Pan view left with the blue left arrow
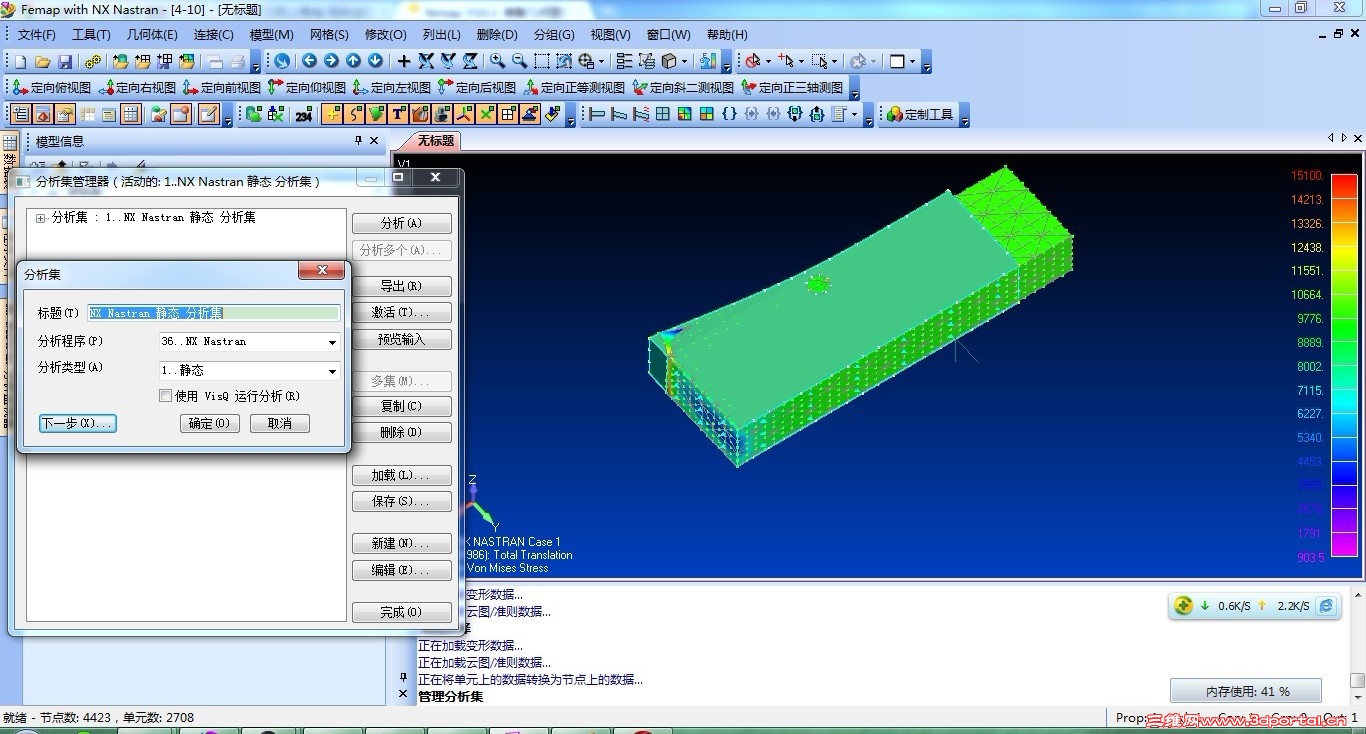The width and height of the screenshot is (1366, 734). coord(309,60)
